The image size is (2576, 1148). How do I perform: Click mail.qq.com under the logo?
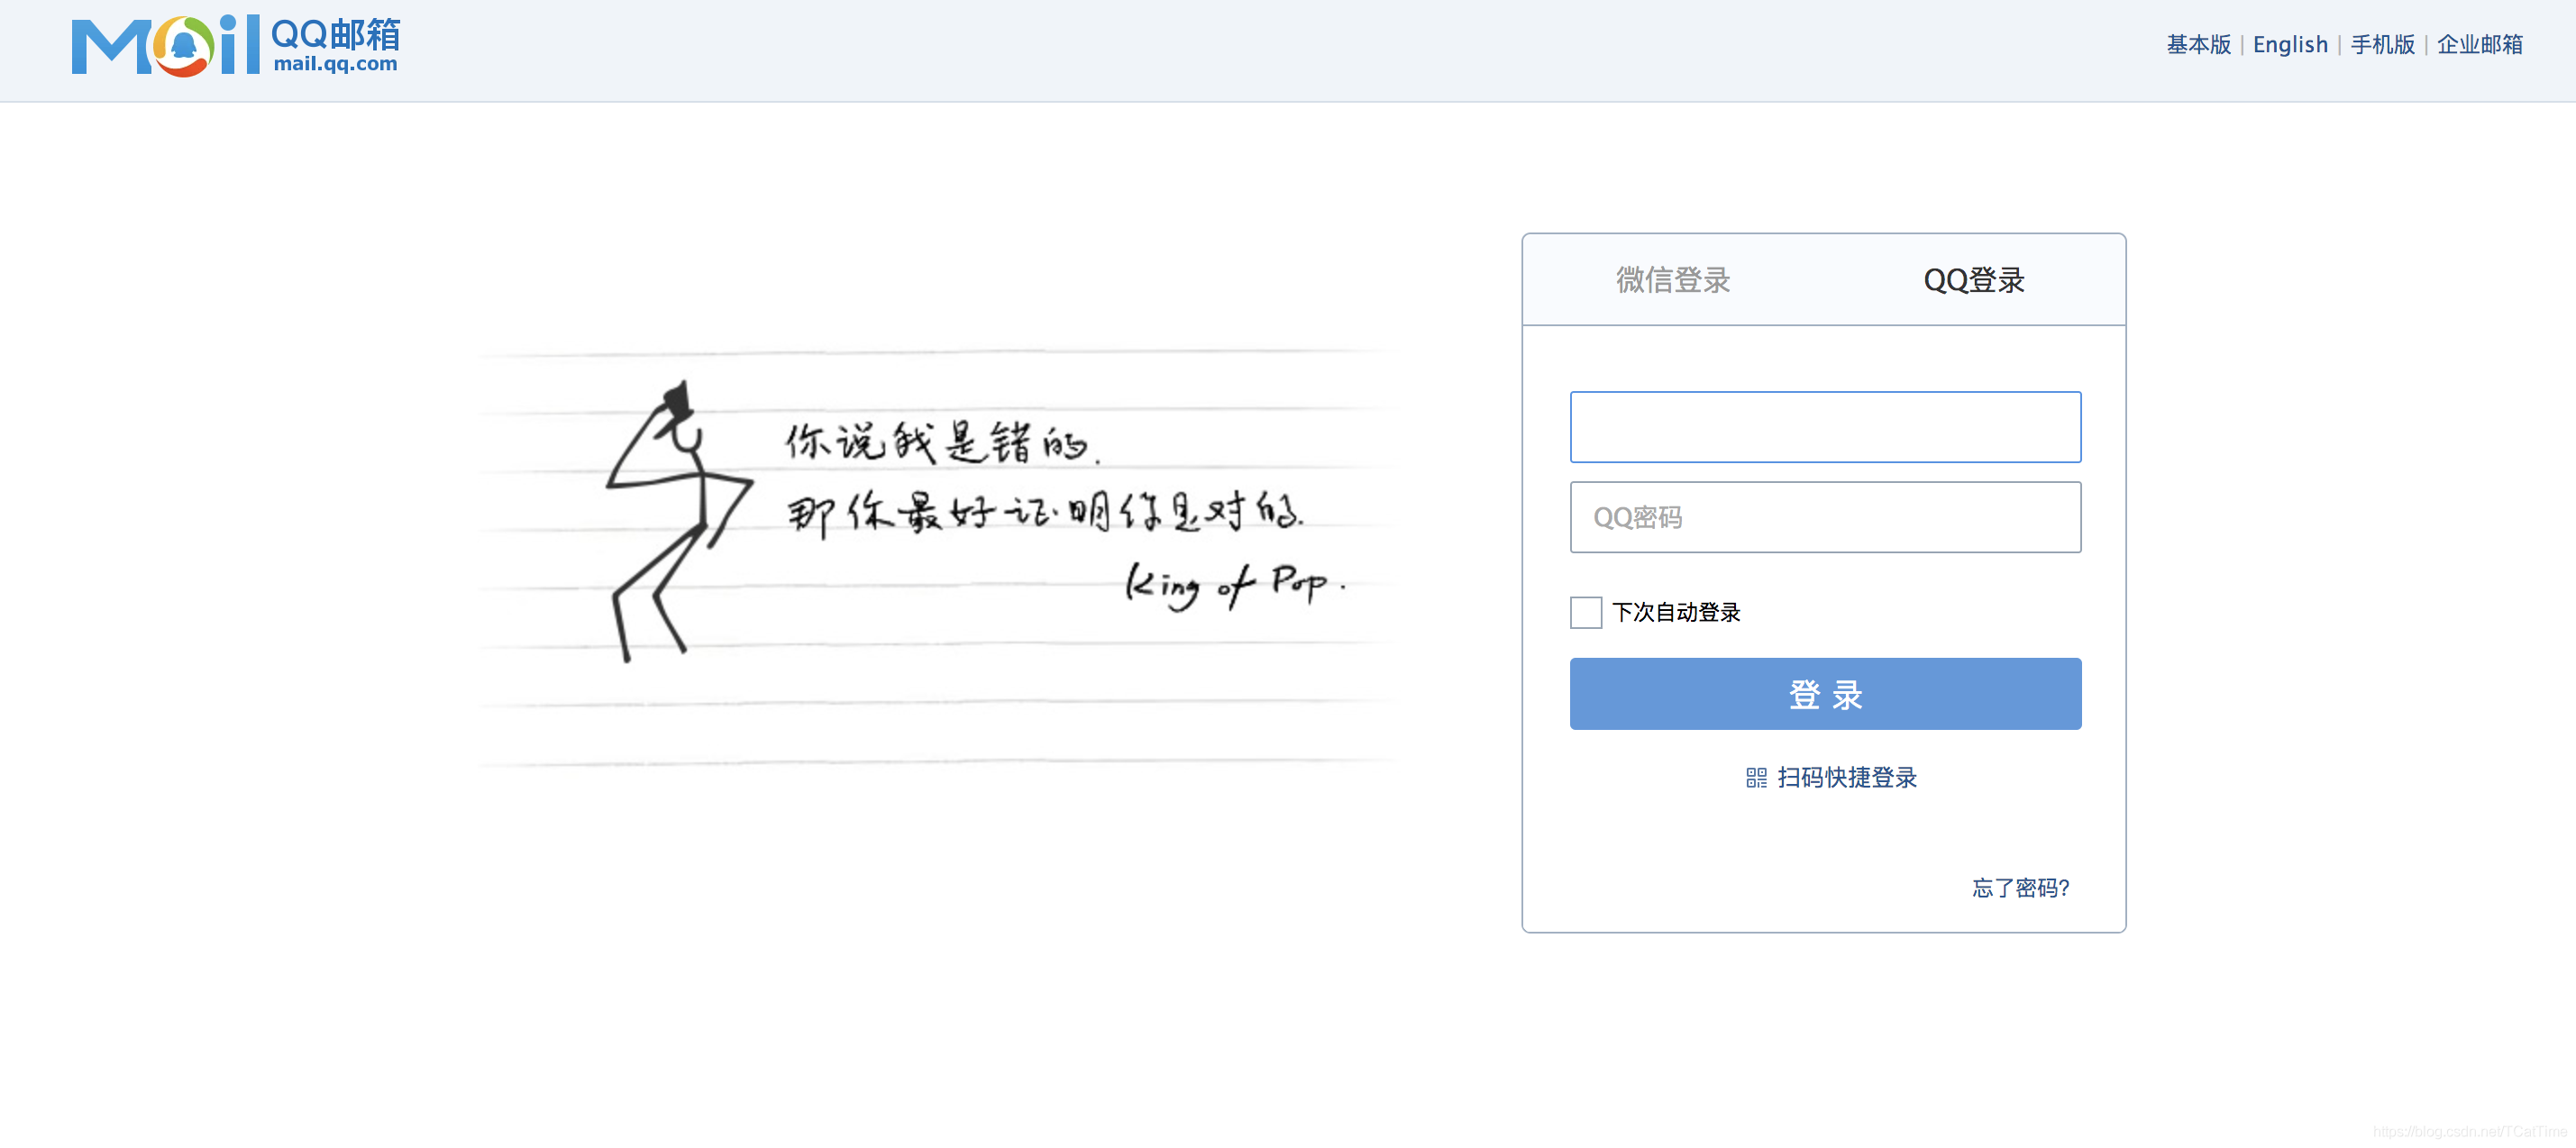[337, 68]
